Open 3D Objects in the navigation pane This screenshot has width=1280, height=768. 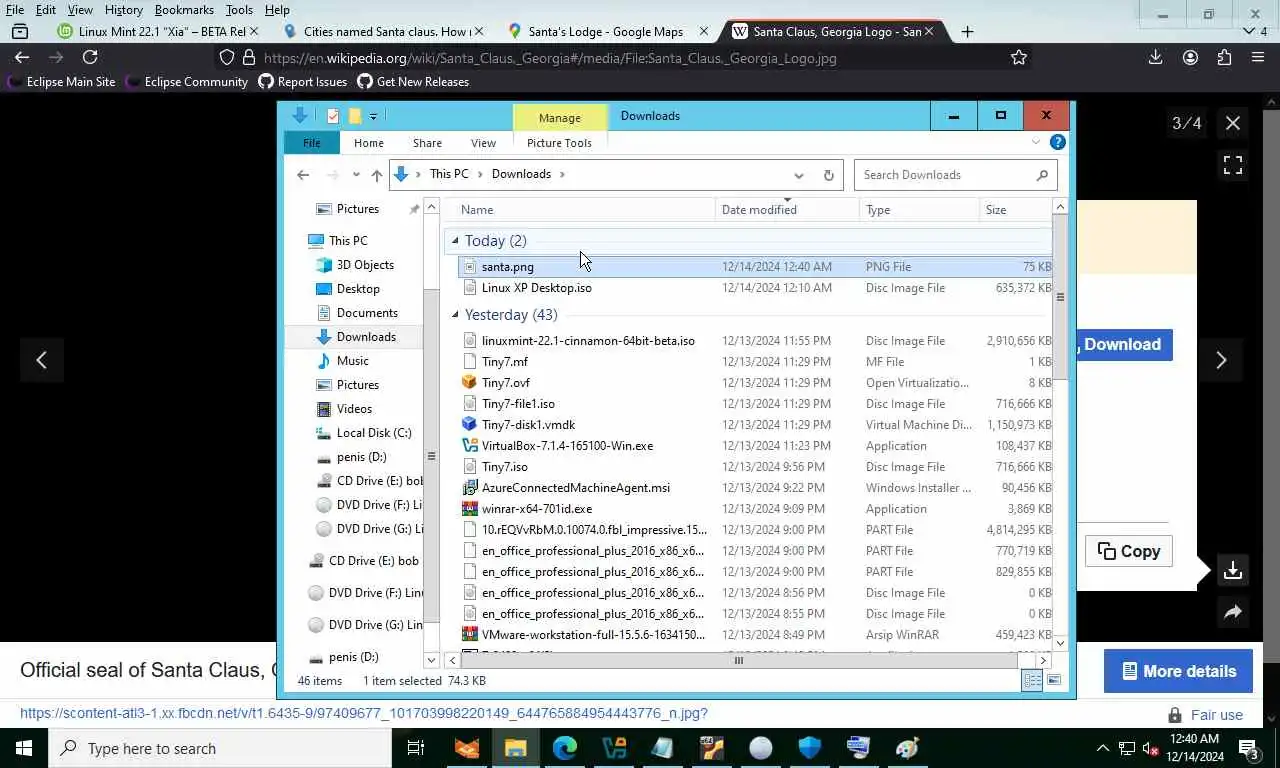coord(365,265)
